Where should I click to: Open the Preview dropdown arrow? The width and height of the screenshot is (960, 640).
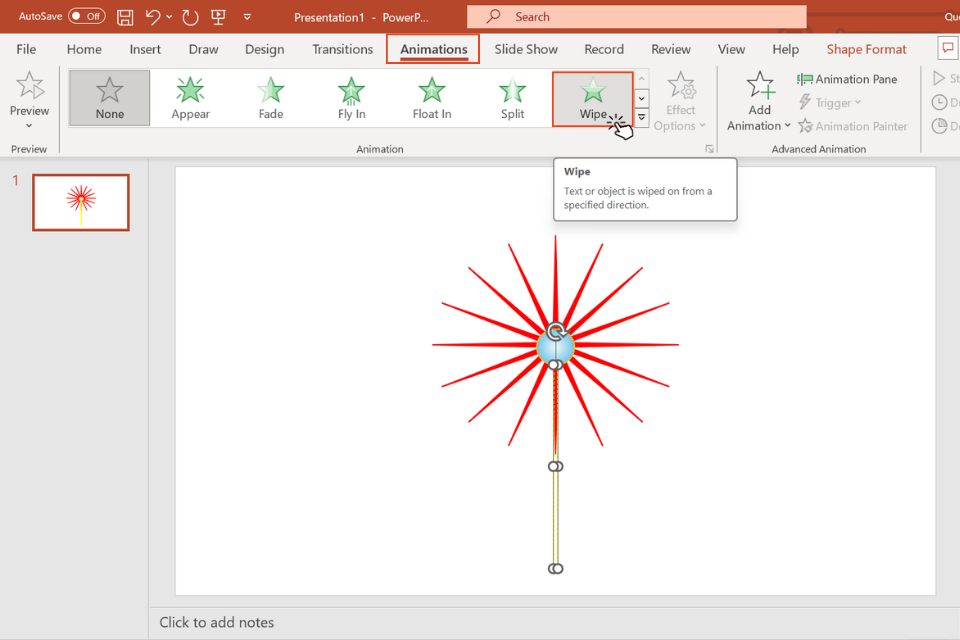click(x=29, y=126)
